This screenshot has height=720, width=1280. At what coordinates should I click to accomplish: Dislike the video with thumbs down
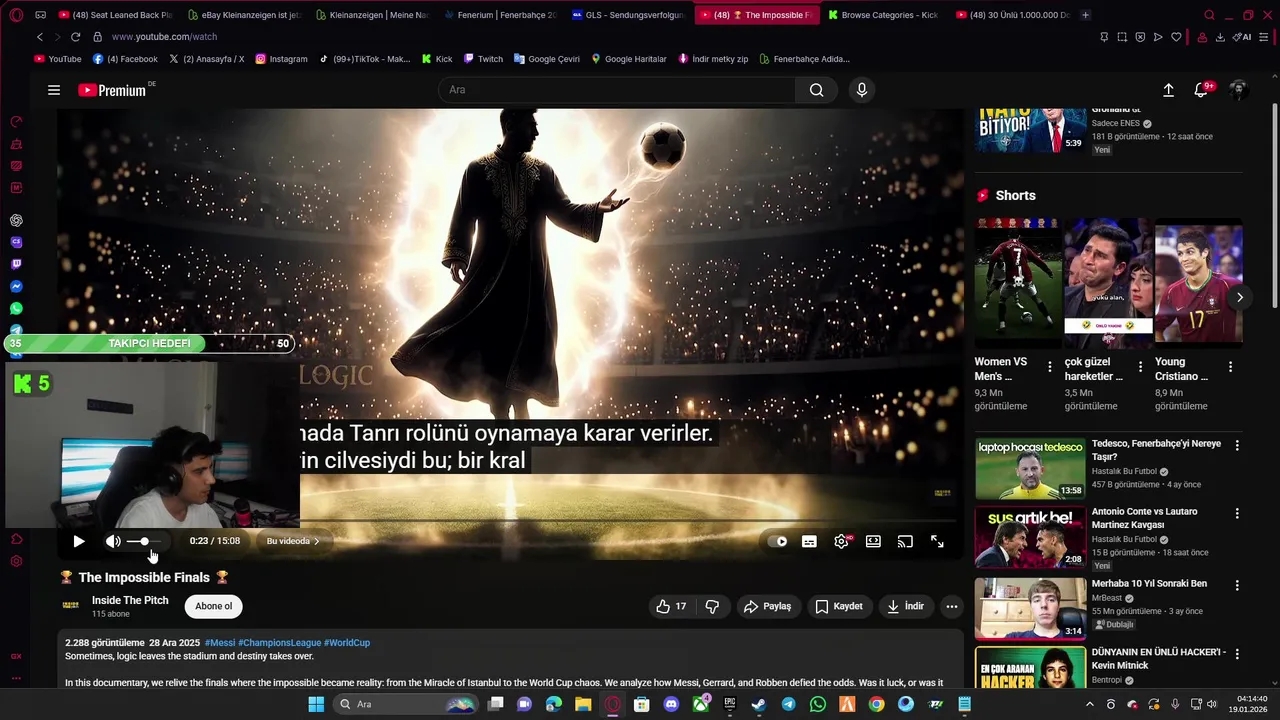pos(712,606)
